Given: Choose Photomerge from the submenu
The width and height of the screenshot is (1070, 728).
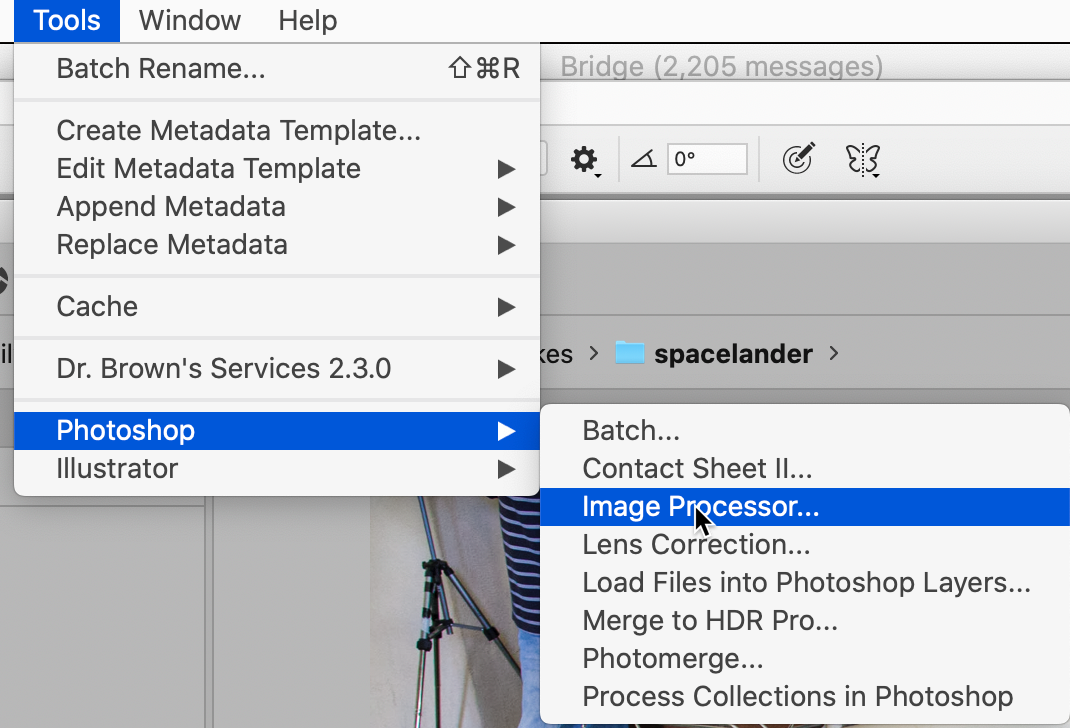Looking at the screenshot, I should click(672, 658).
